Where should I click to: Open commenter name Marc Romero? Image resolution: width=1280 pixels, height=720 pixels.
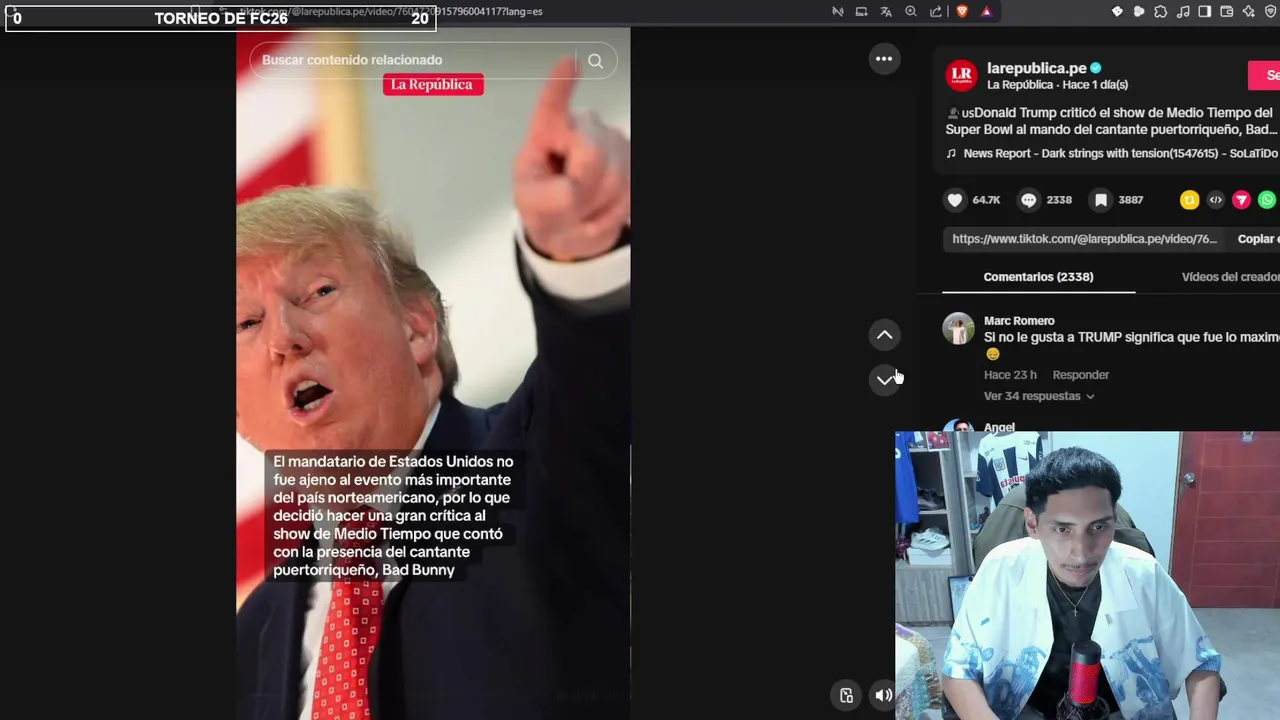pos(1019,321)
